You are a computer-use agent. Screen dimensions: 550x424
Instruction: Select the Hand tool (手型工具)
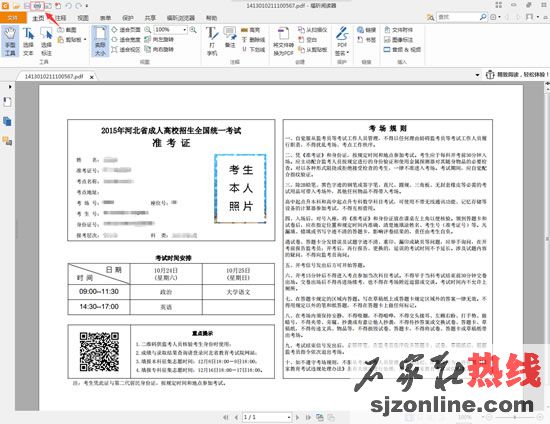(10, 41)
